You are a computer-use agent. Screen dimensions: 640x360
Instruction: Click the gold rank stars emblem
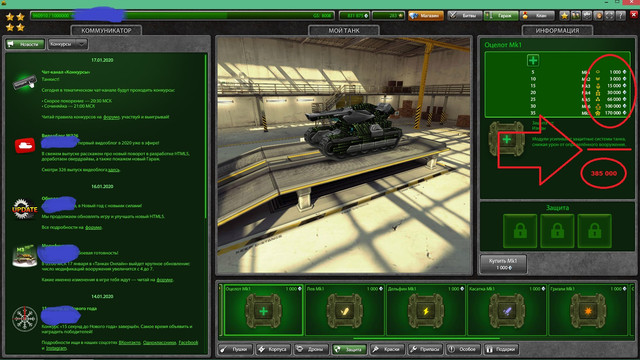coord(15,22)
